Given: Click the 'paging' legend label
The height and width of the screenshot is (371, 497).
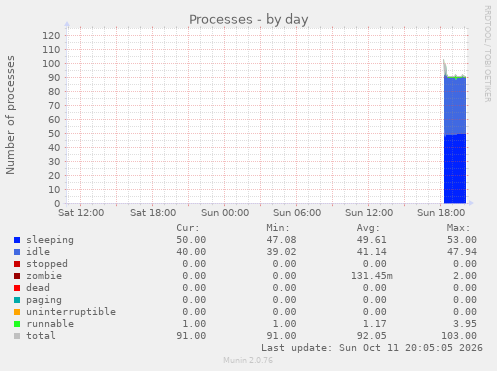Looking at the screenshot, I should [x=44, y=300].
